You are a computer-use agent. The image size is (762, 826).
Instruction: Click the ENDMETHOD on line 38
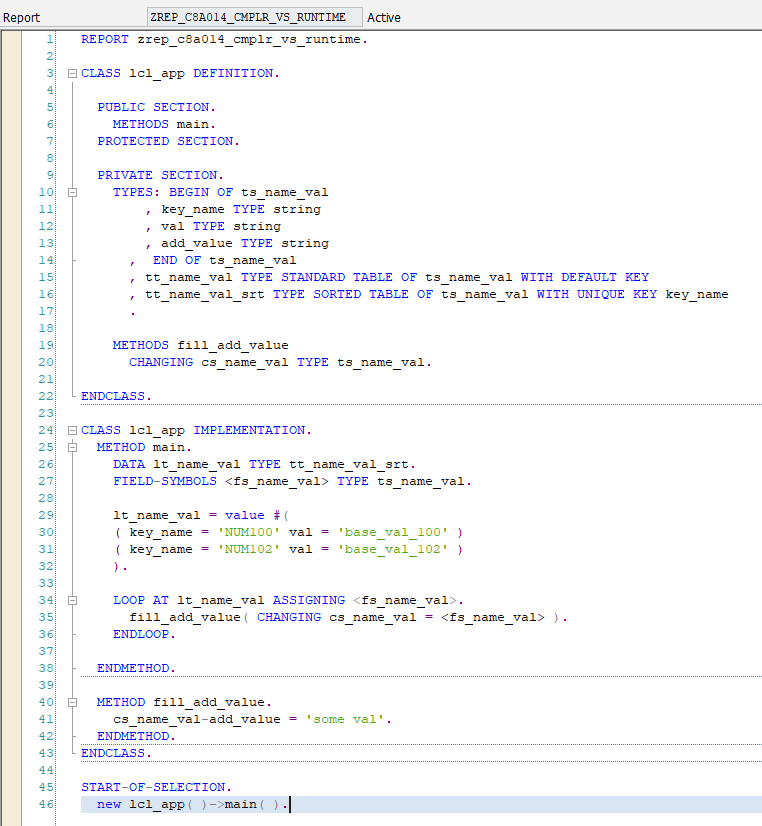click(x=136, y=668)
